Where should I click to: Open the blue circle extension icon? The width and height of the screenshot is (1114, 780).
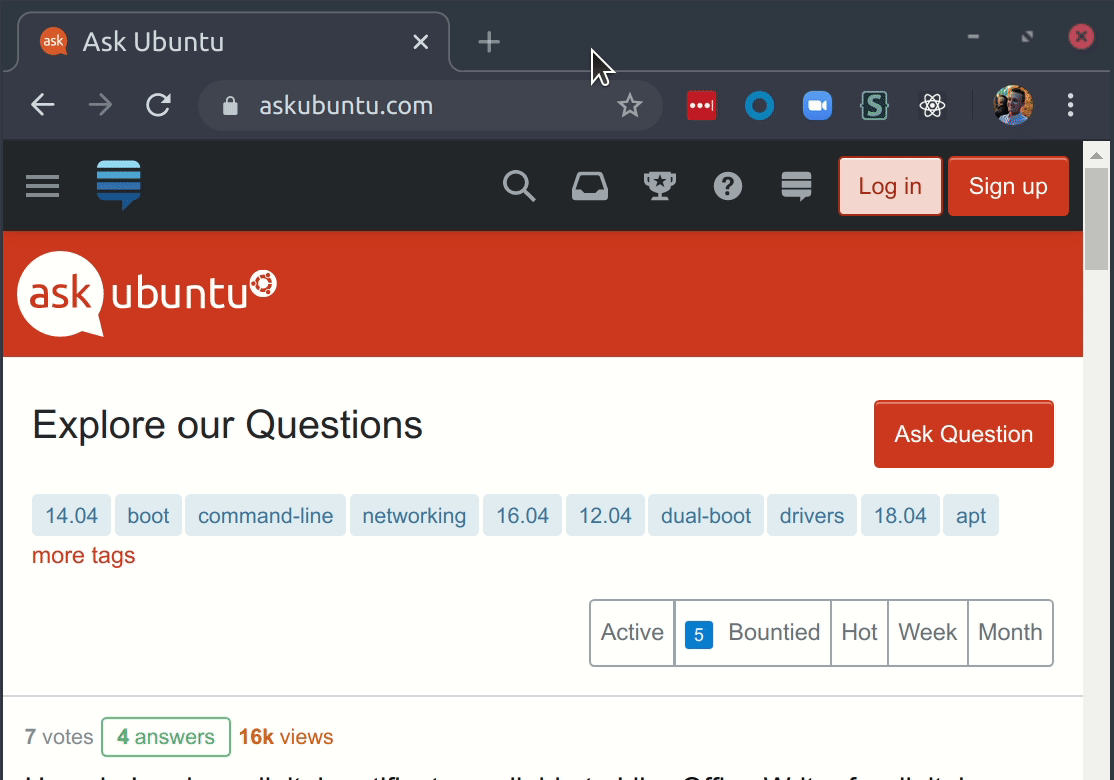coord(759,106)
